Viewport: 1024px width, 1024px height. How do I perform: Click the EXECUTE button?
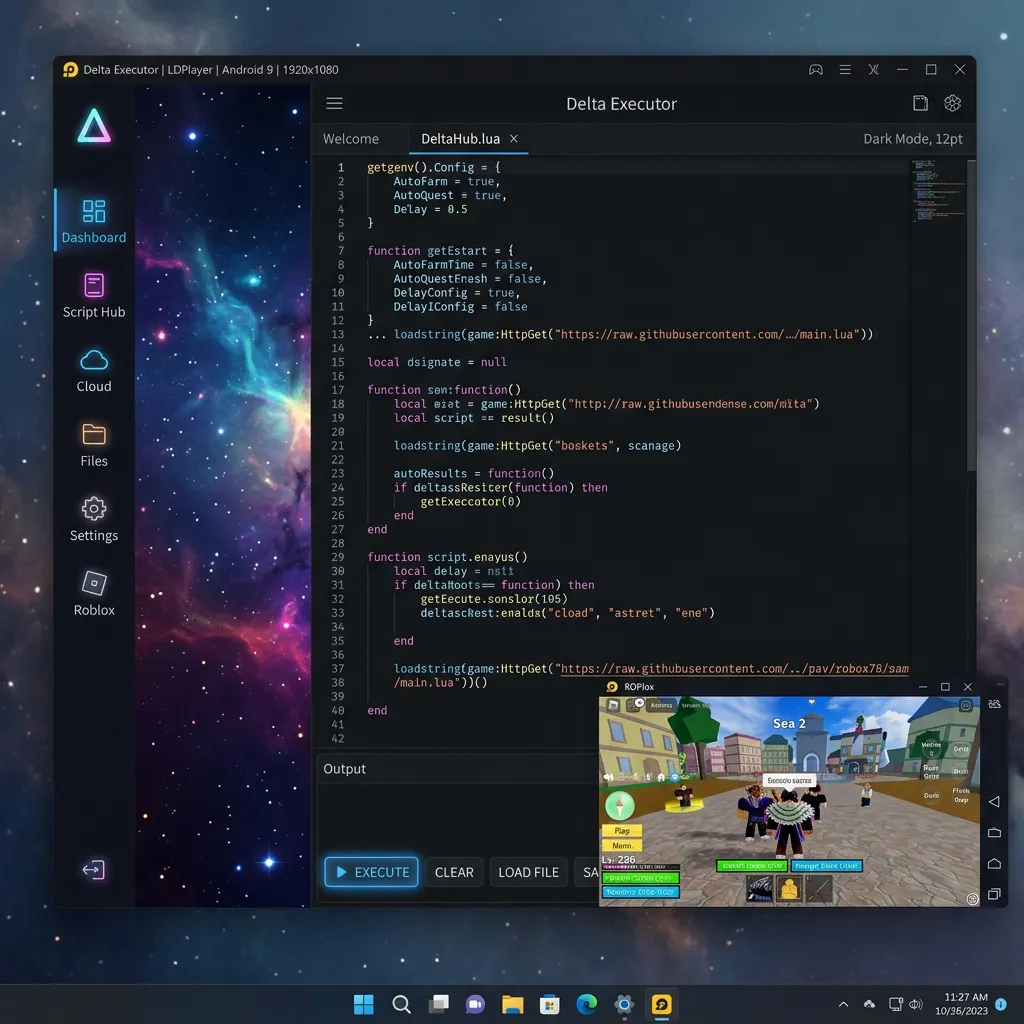pos(371,872)
